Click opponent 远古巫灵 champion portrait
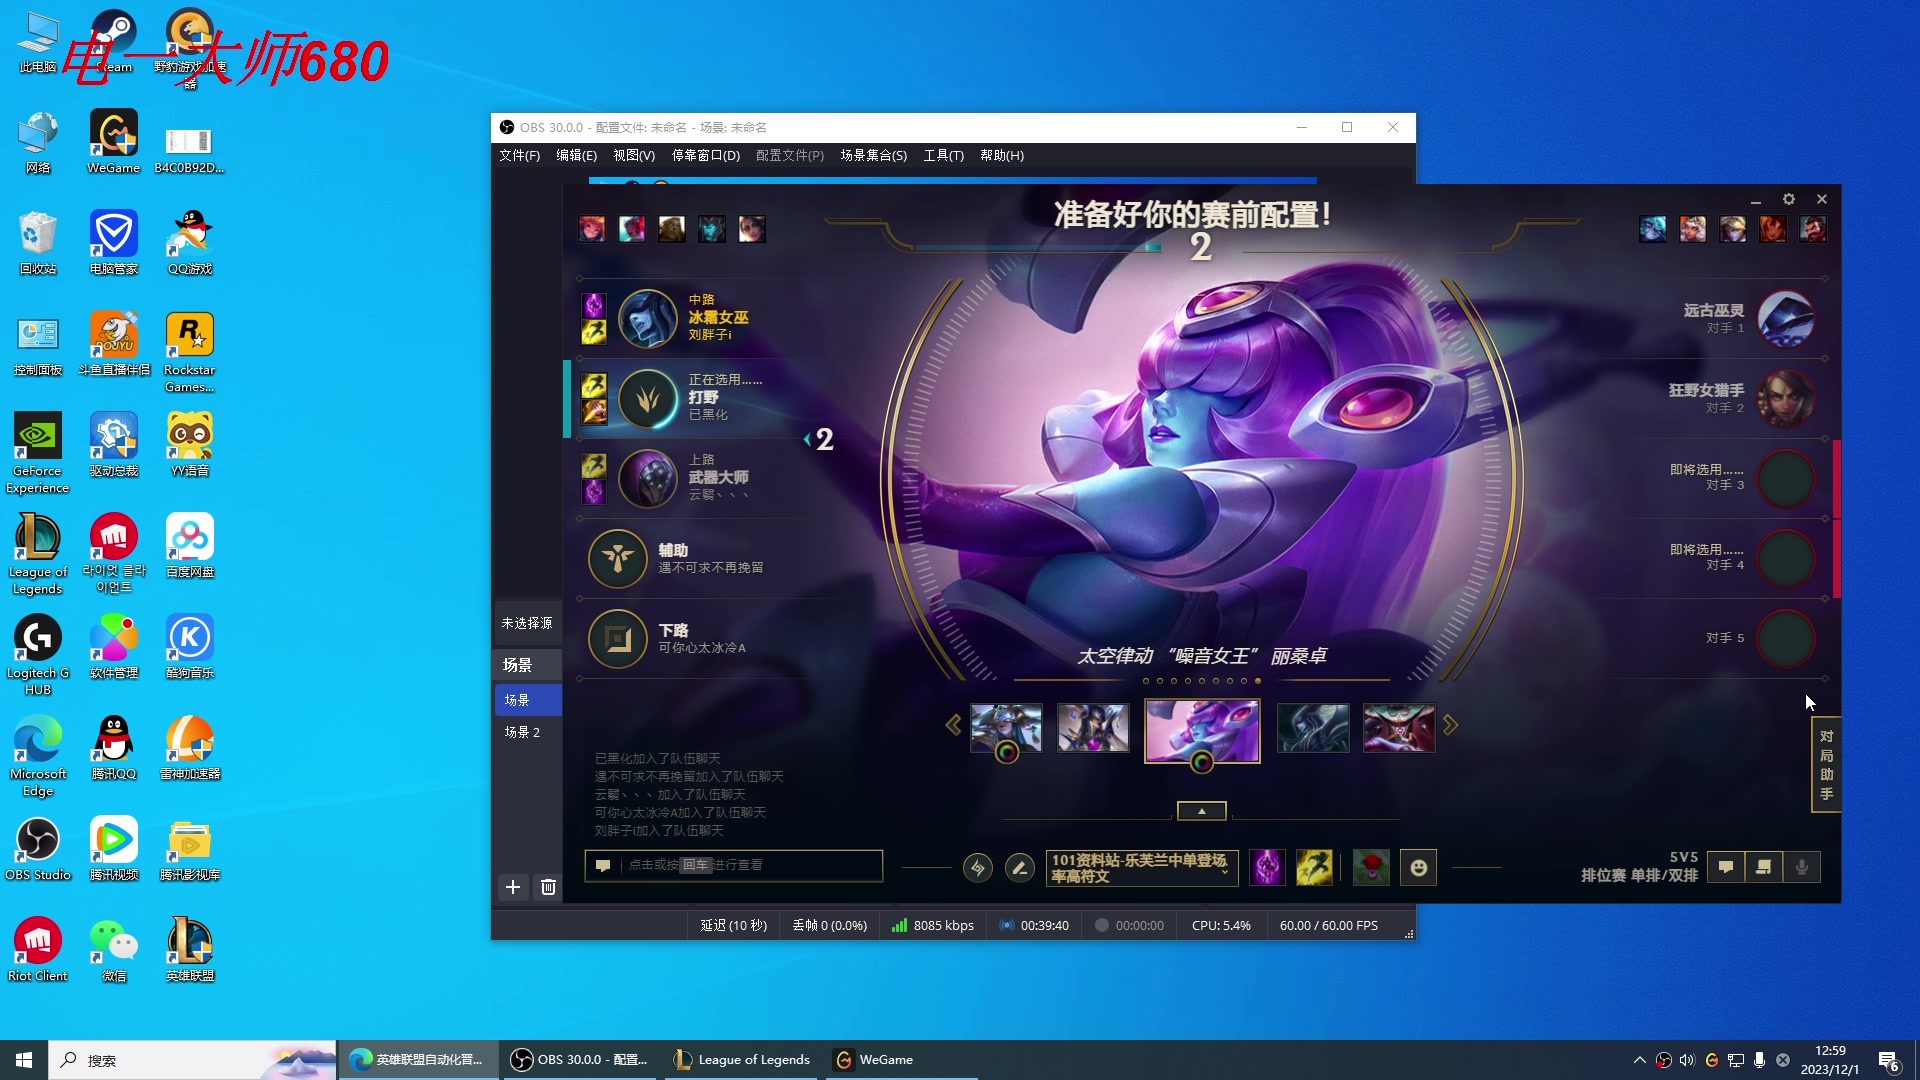Screen dimensions: 1920x1080 click(1786, 319)
